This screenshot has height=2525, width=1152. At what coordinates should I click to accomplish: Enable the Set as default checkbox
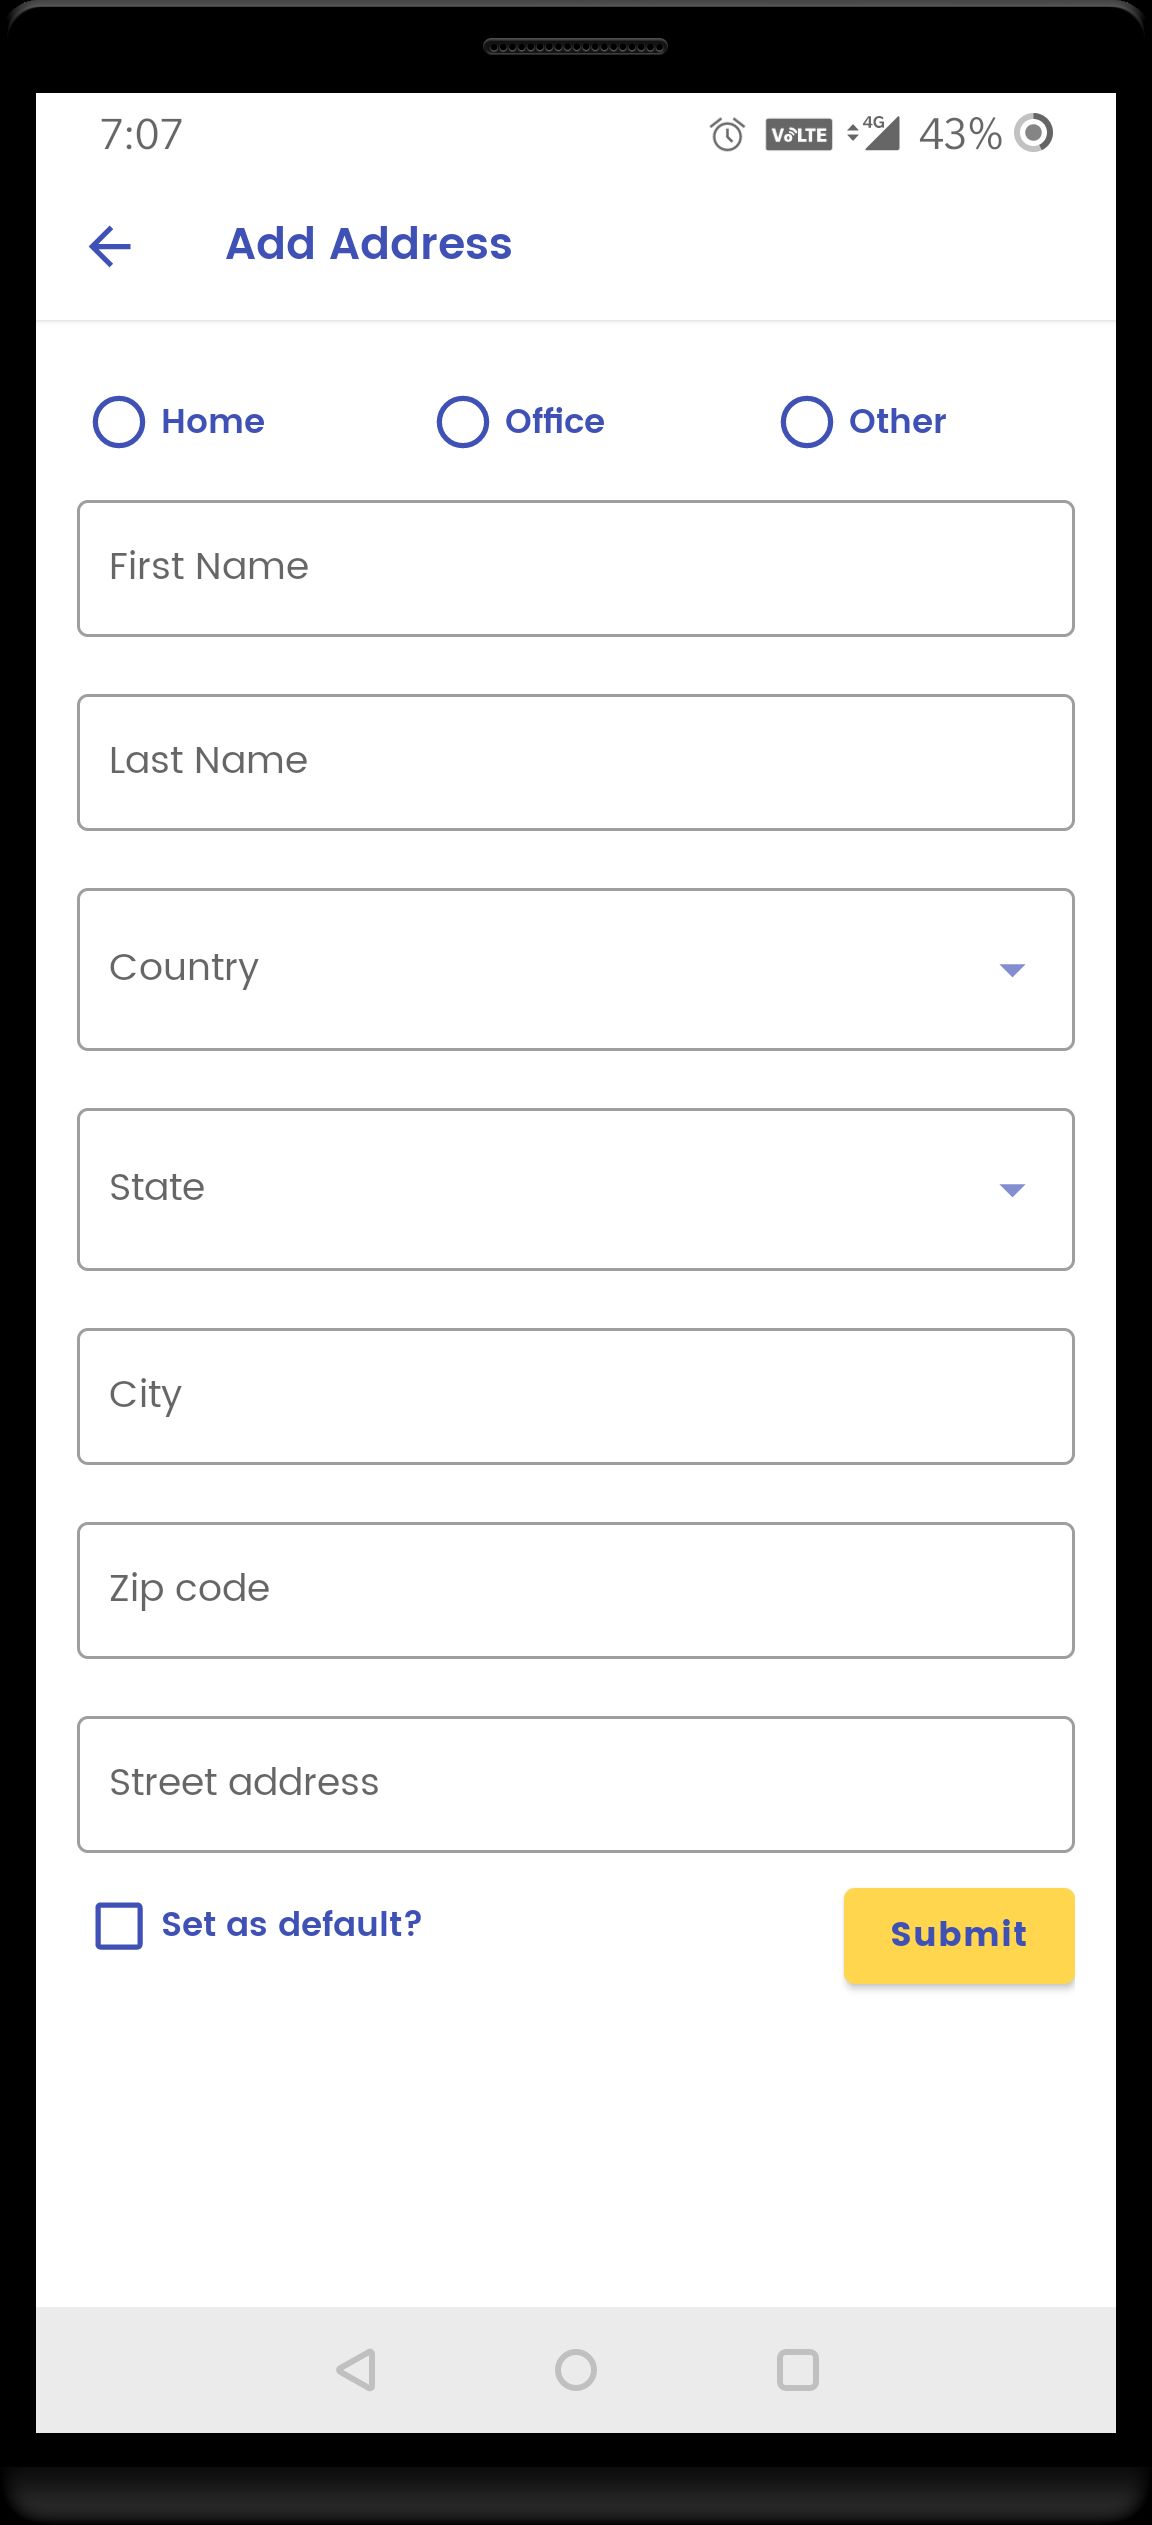[119, 1925]
